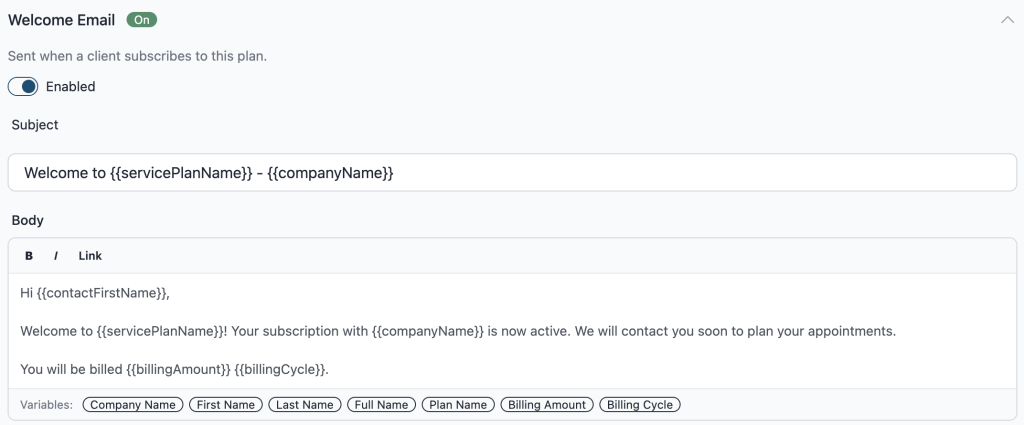Insert the Plan Name variable
Image resolution: width=1024 pixels, height=425 pixels.
[x=458, y=405]
